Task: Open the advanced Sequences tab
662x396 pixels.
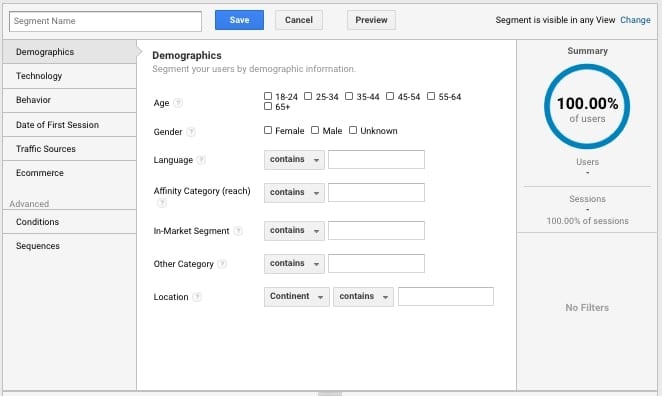Action: click(70, 246)
